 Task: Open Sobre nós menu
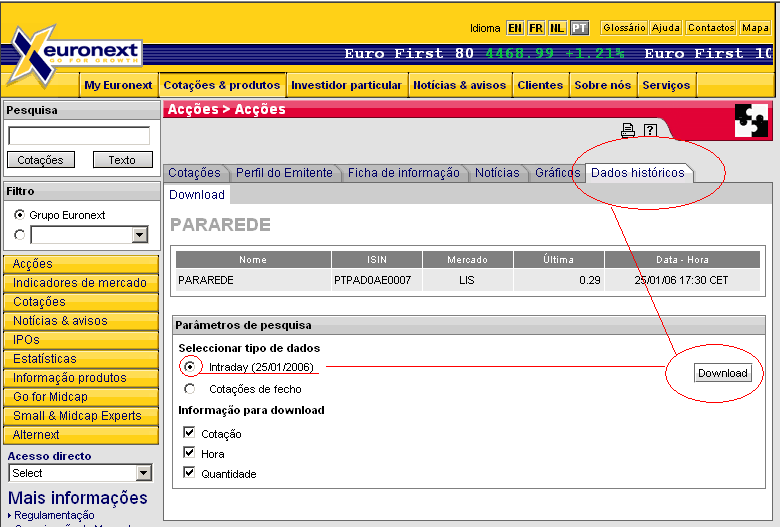(x=602, y=85)
